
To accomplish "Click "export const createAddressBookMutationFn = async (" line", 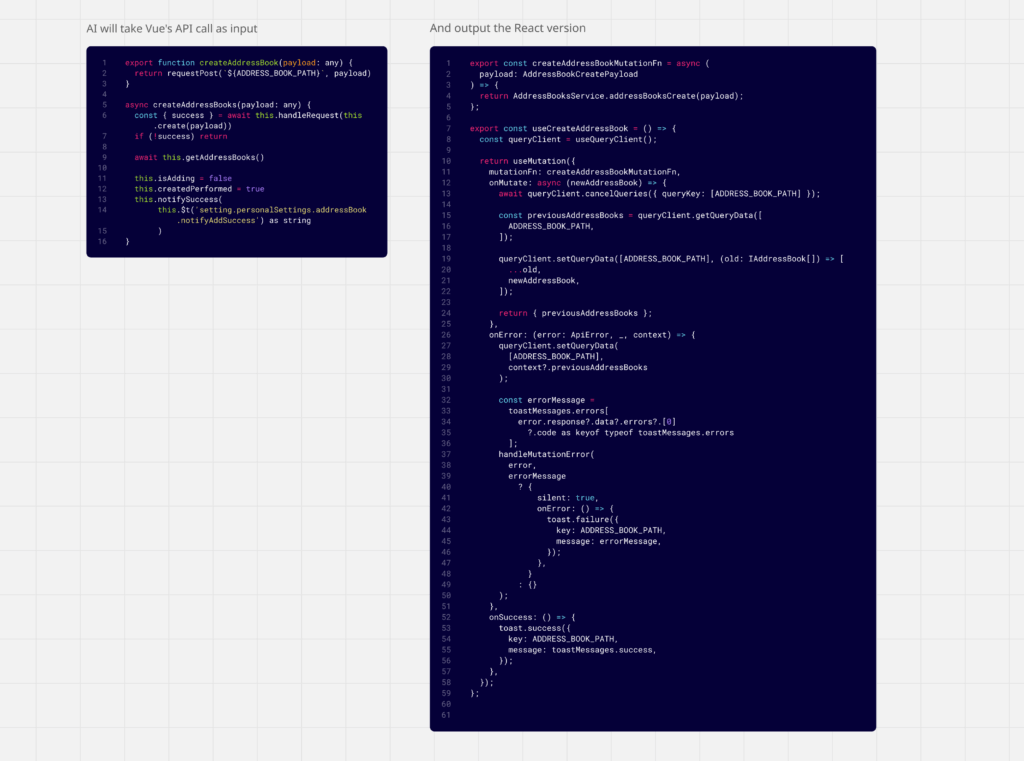I will 589,63.
